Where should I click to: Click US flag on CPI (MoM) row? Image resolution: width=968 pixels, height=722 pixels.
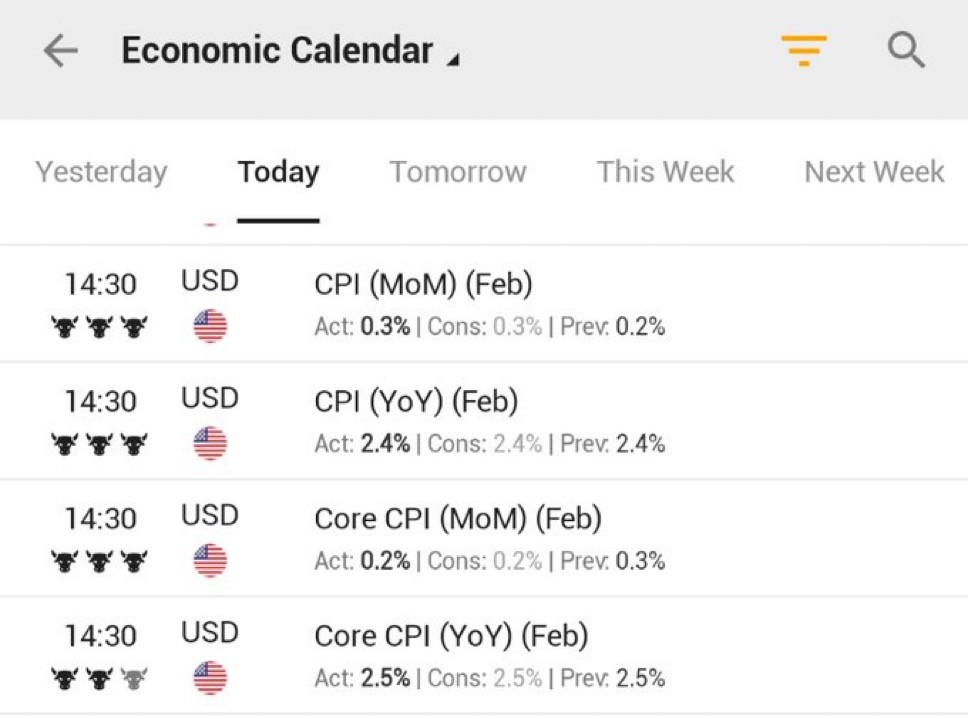[x=210, y=326]
